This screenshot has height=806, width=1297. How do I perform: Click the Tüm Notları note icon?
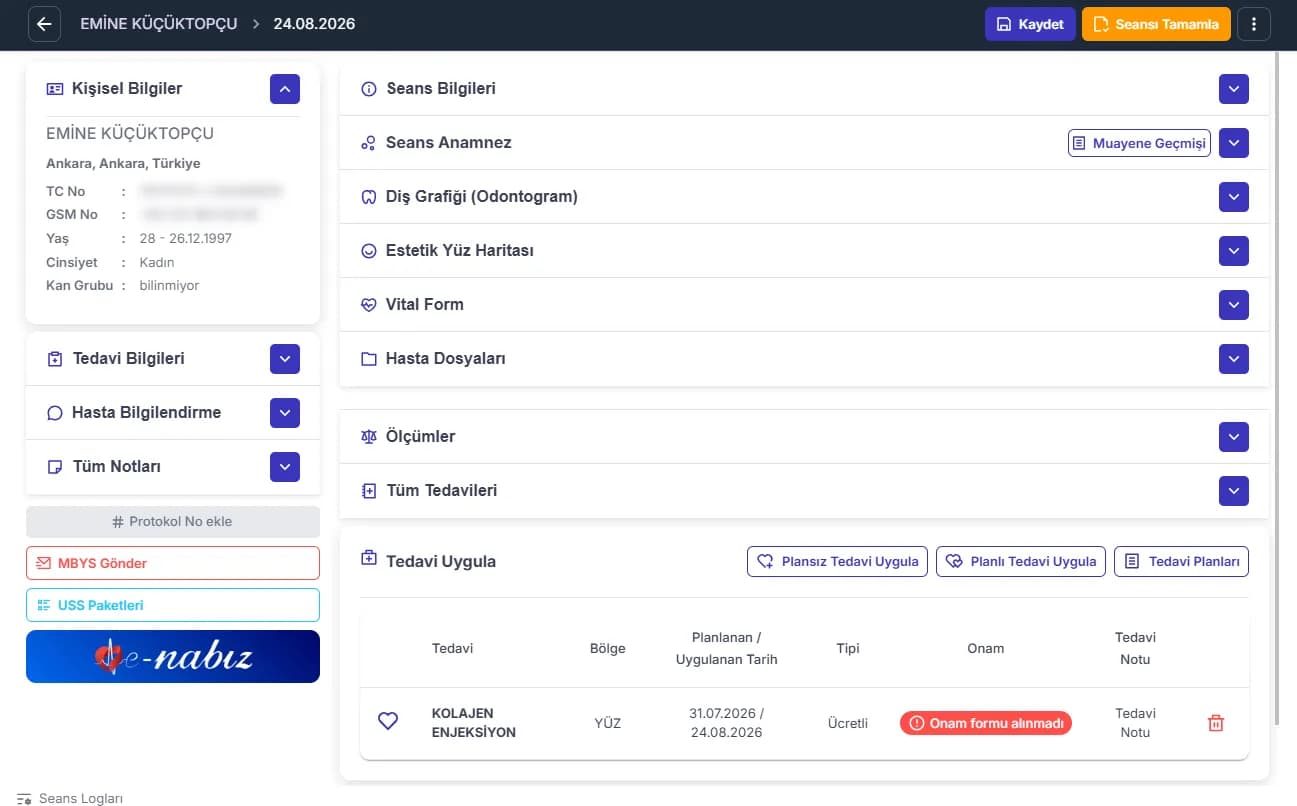click(x=55, y=467)
